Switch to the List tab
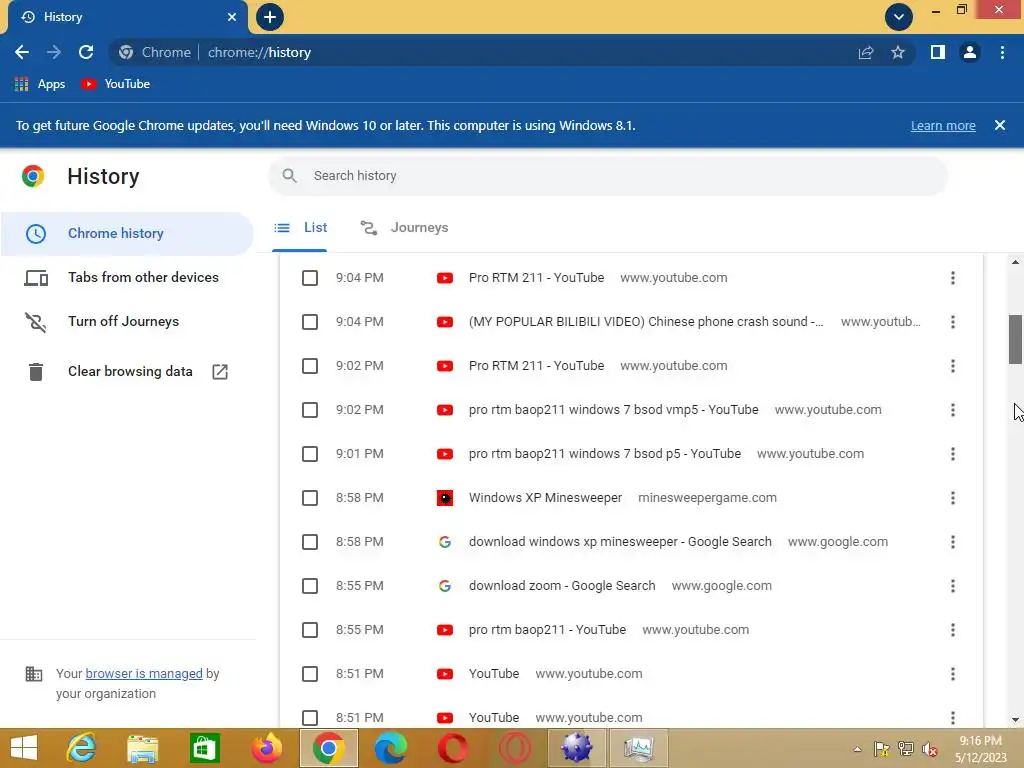Screen dimensions: 1024x768 point(300,228)
